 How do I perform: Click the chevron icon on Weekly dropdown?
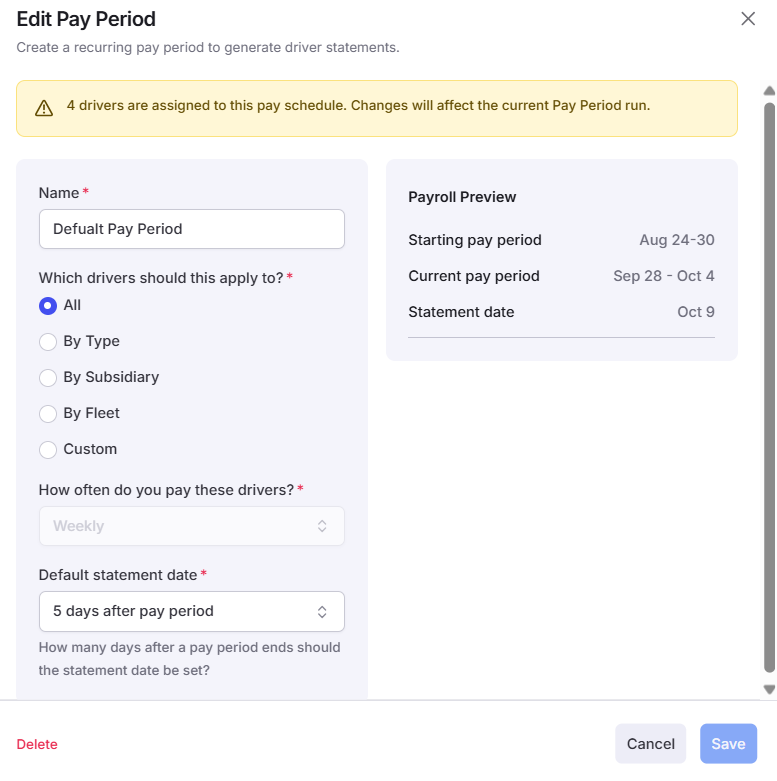[x=322, y=526]
